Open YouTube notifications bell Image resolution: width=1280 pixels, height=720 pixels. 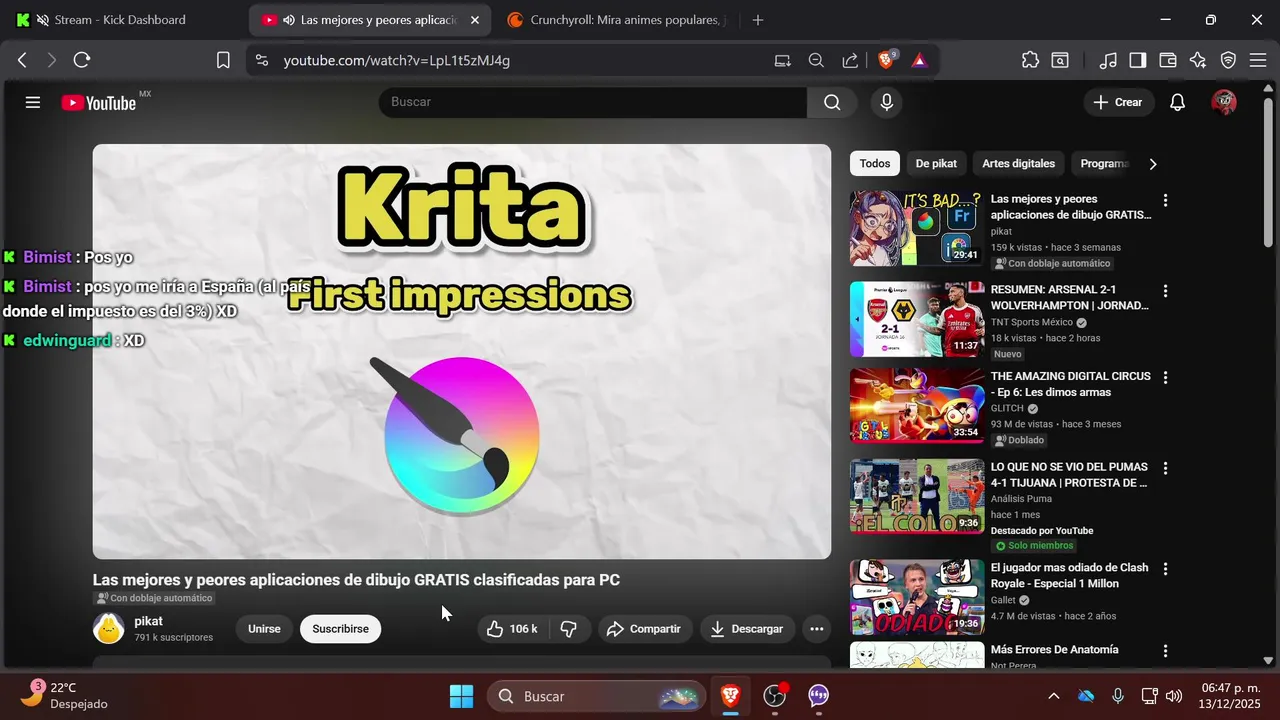coord(1177,102)
